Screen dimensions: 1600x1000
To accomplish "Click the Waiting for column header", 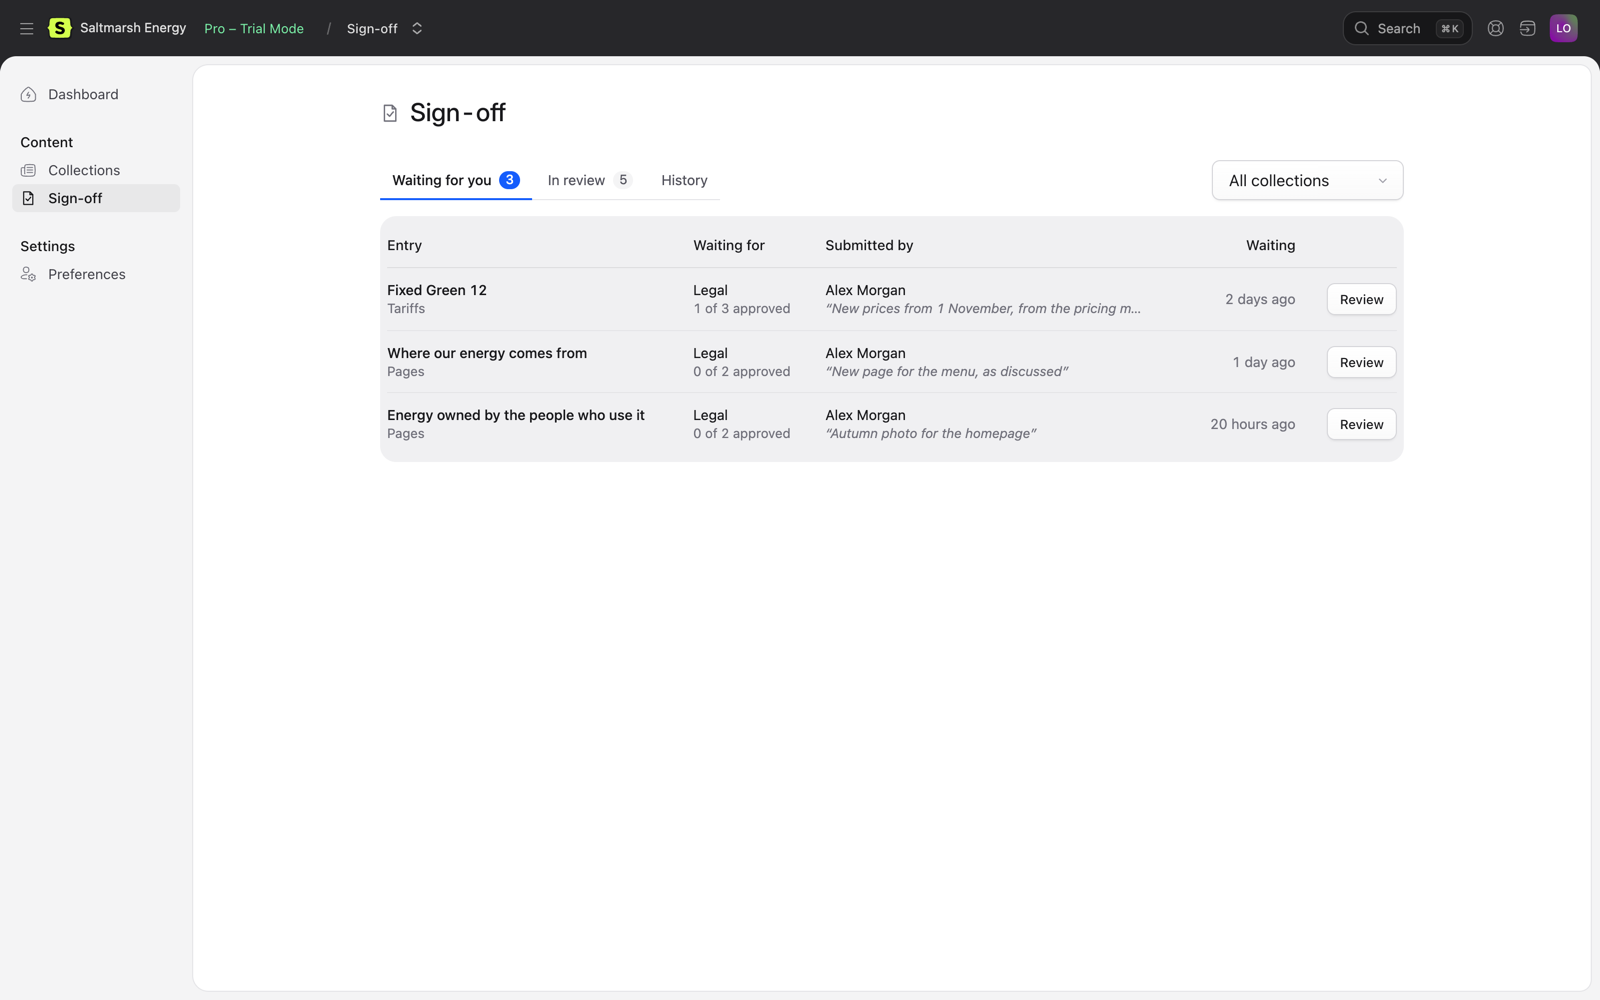I will (729, 246).
